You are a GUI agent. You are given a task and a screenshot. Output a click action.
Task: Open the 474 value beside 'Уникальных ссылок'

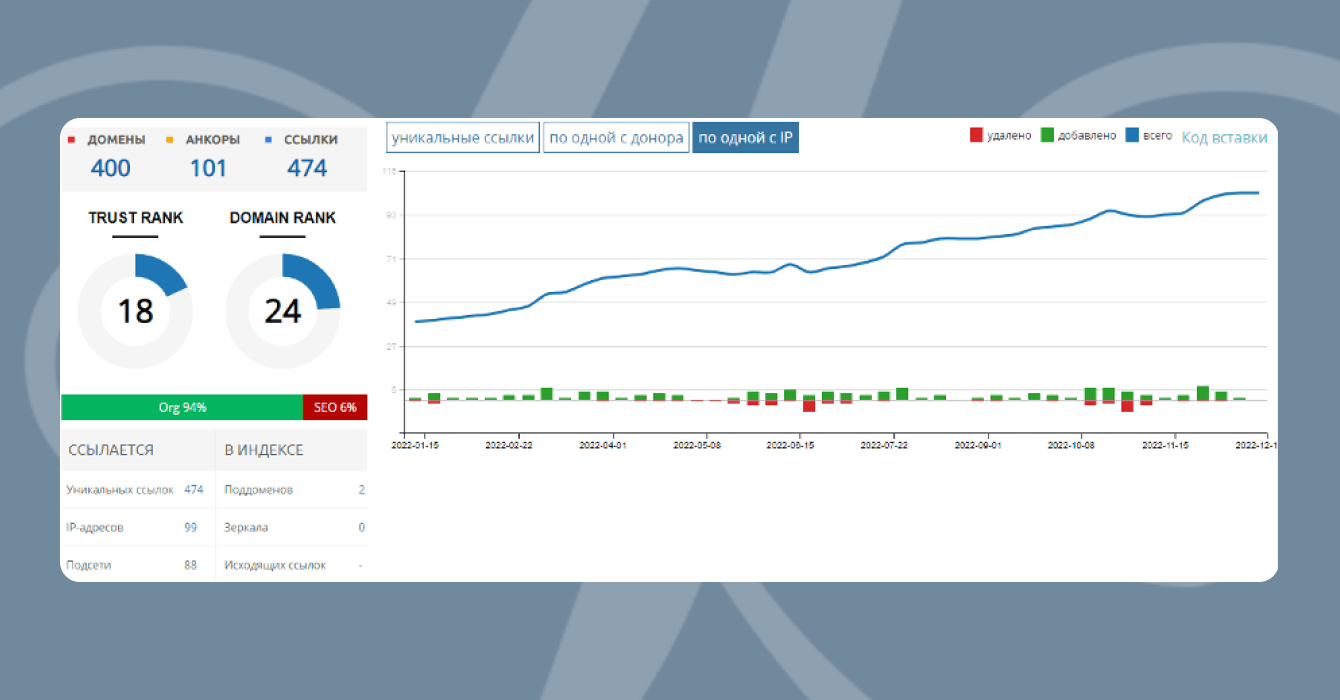[194, 490]
